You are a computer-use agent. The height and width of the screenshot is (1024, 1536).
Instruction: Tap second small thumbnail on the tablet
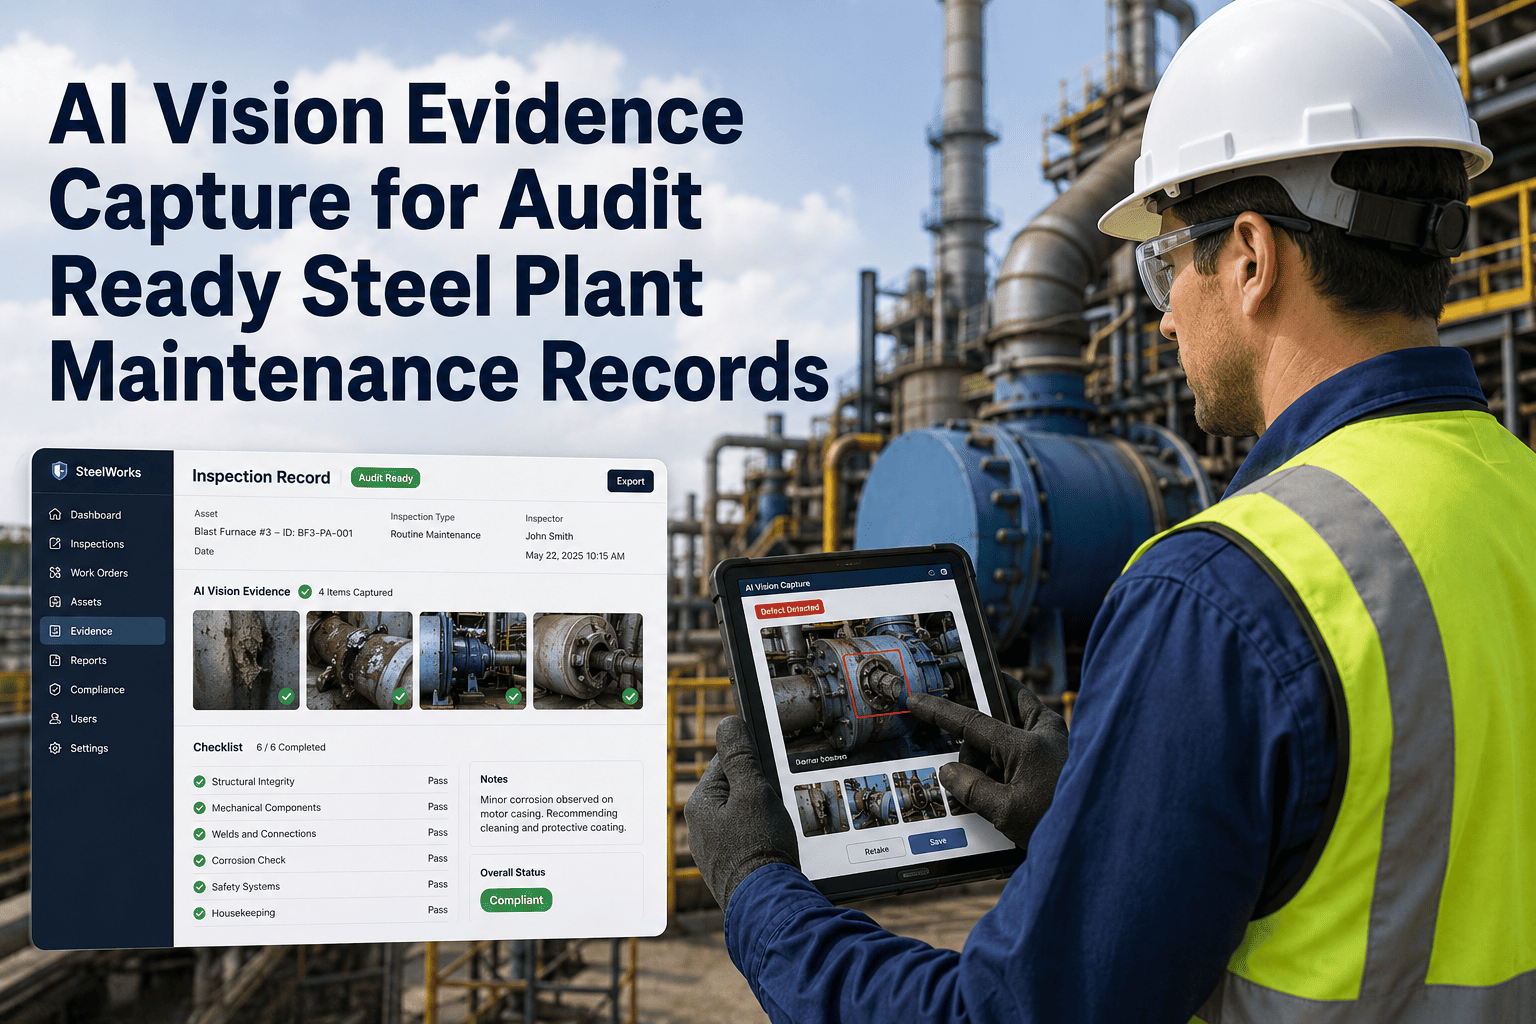coord(871,799)
